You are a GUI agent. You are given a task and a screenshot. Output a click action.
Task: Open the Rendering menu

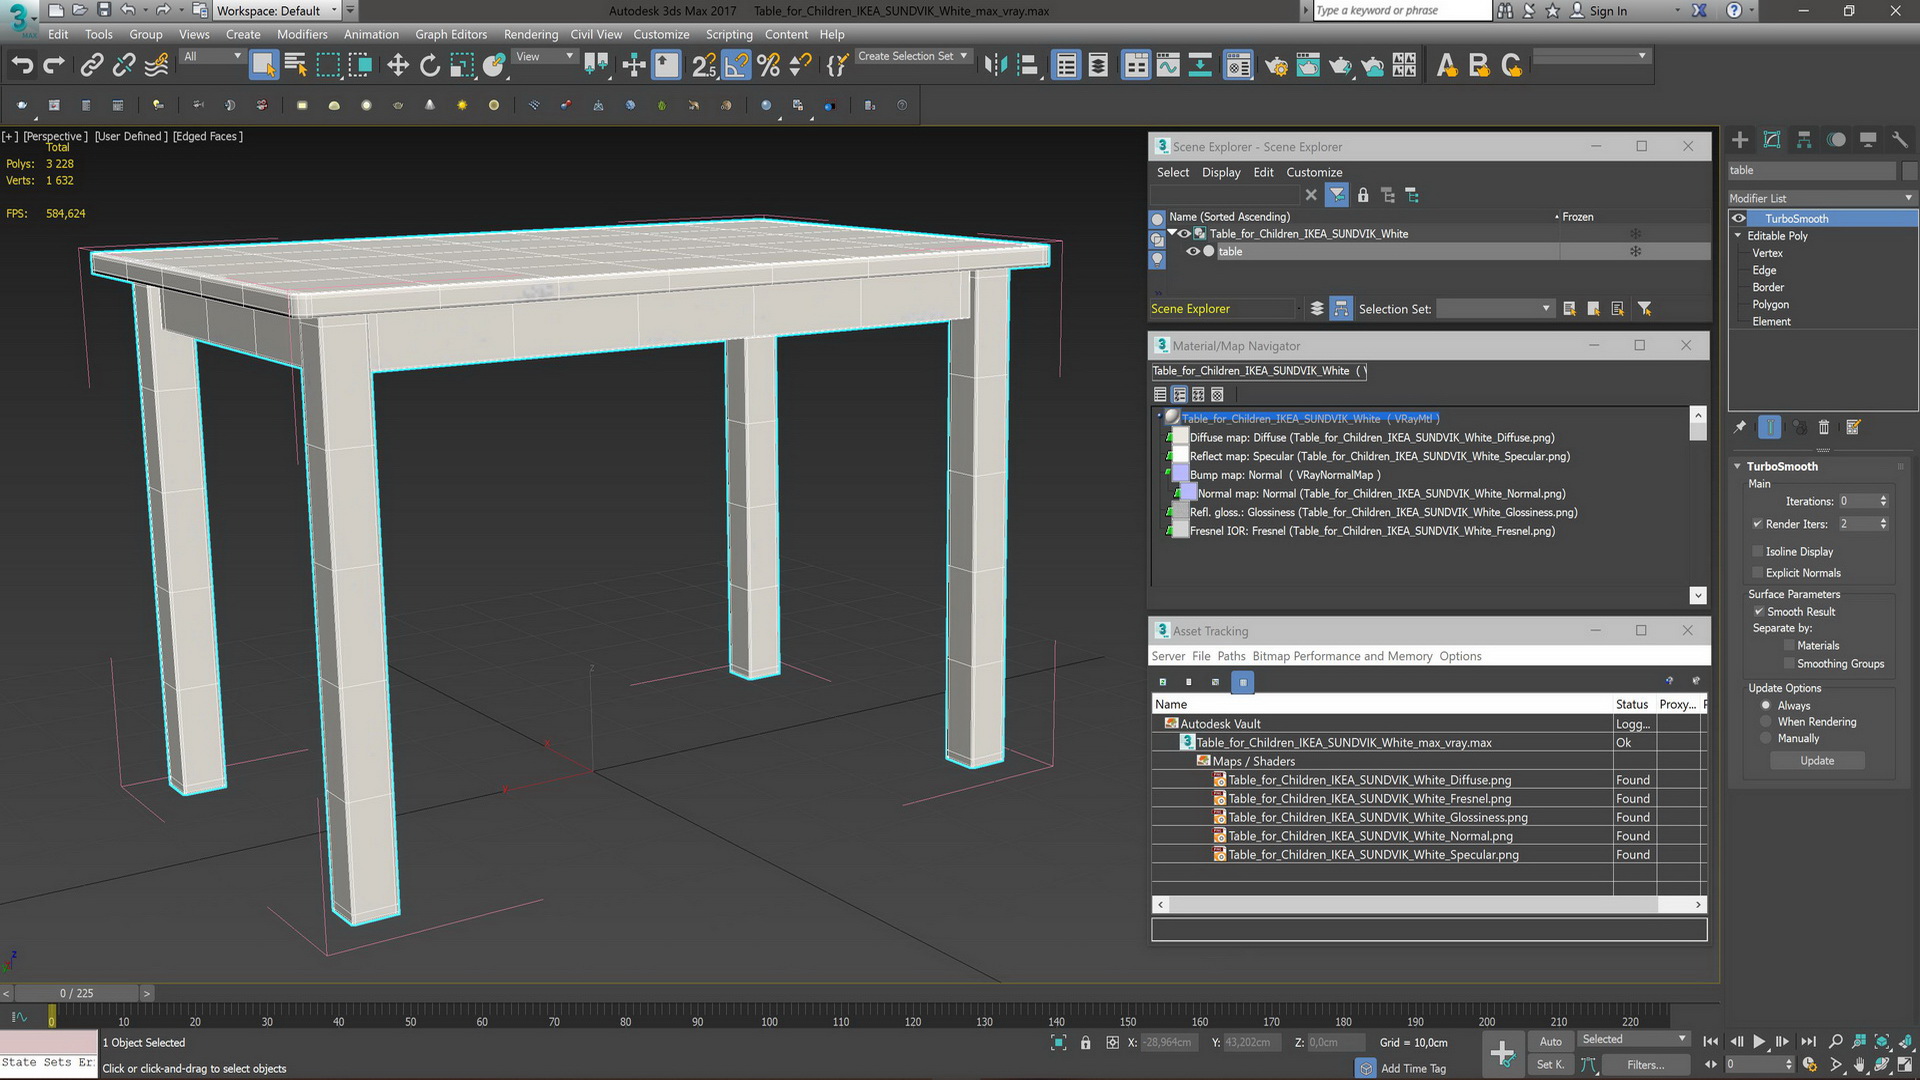[531, 34]
